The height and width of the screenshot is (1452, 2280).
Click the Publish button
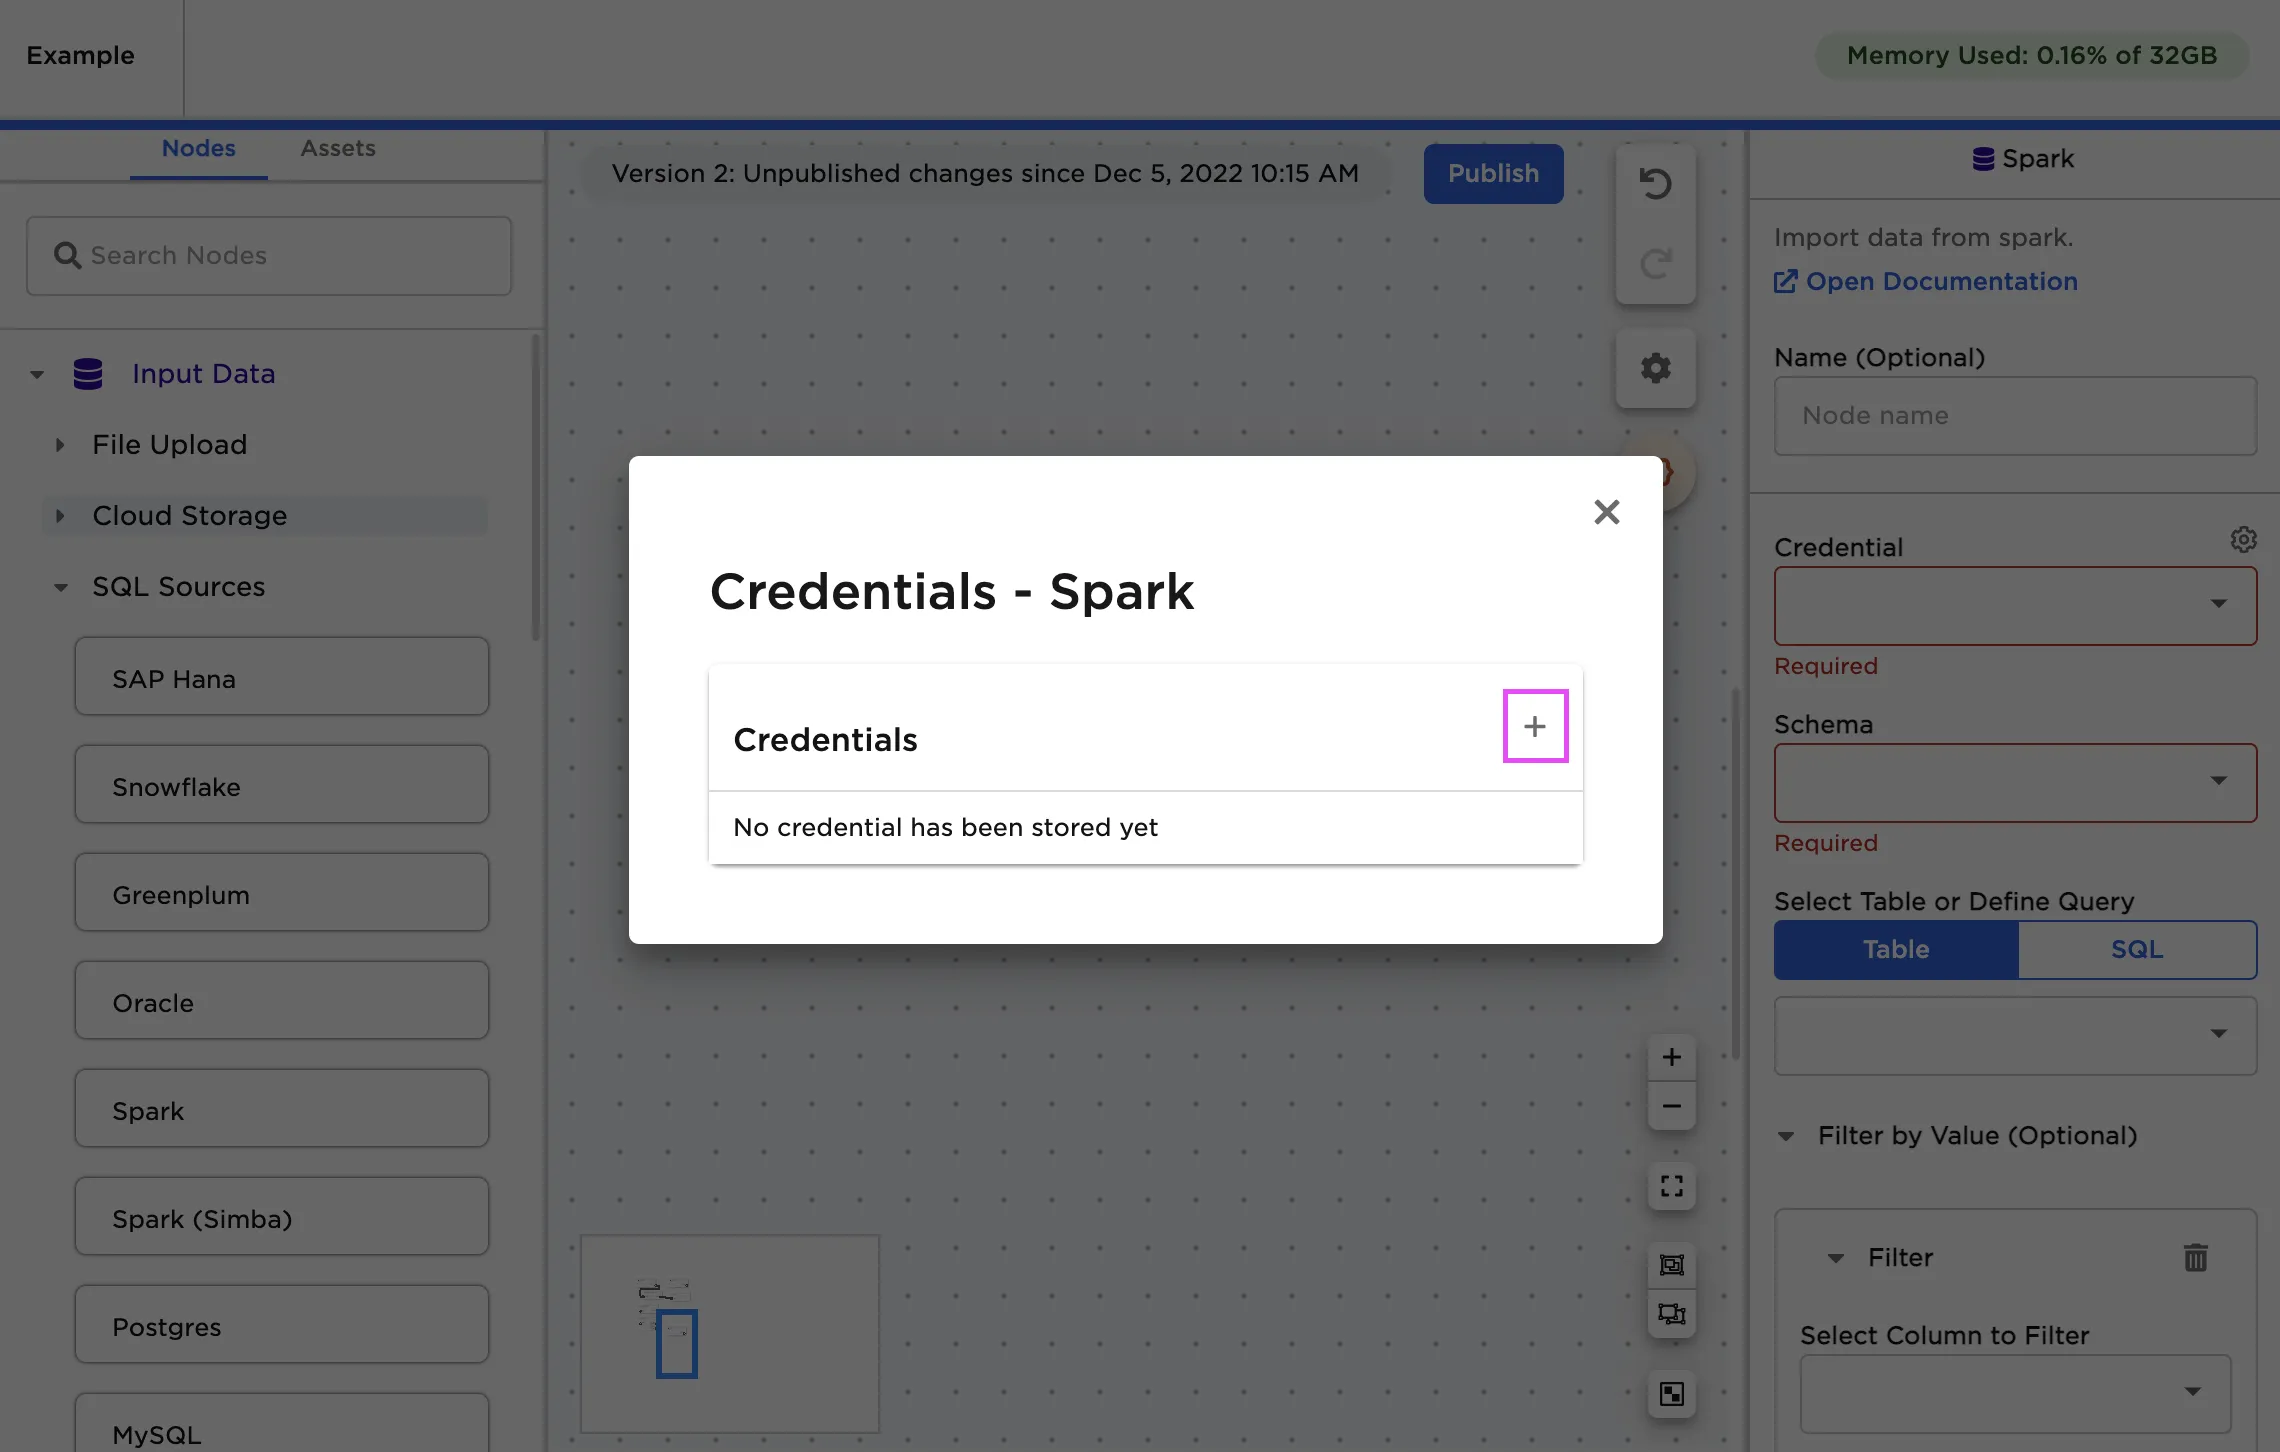(1493, 174)
